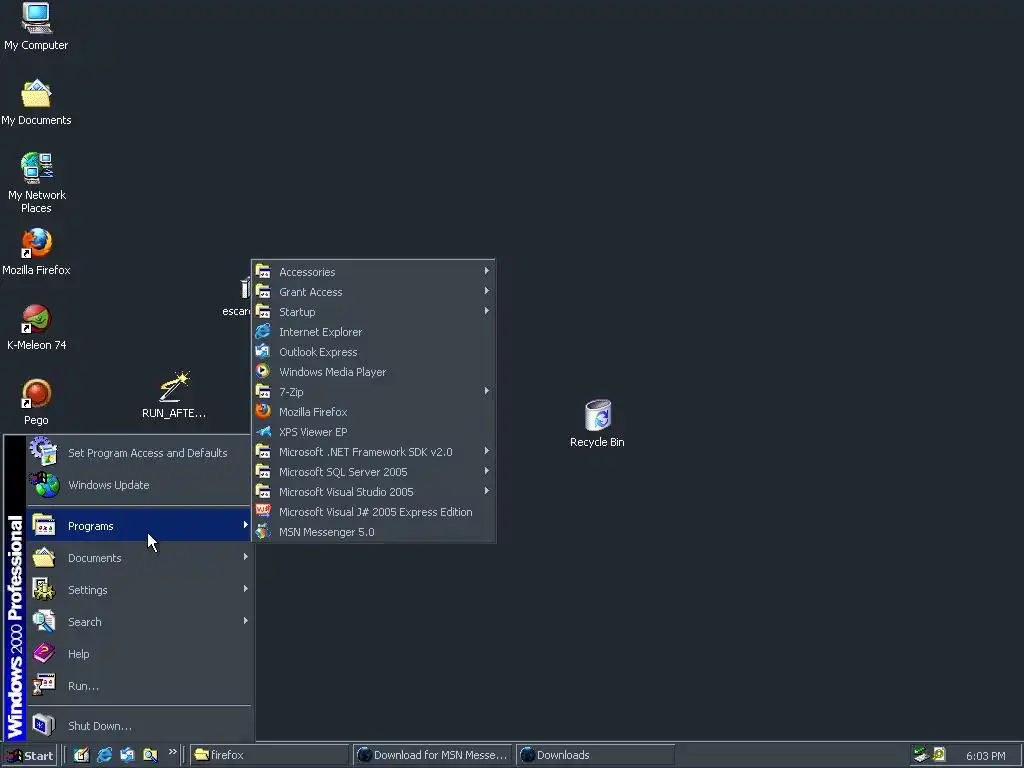Click the Run icon in Start menu

44,685
